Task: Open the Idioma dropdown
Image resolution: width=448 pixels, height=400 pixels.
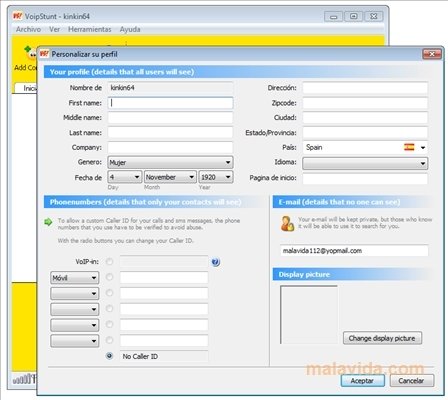Action: click(365, 163)
